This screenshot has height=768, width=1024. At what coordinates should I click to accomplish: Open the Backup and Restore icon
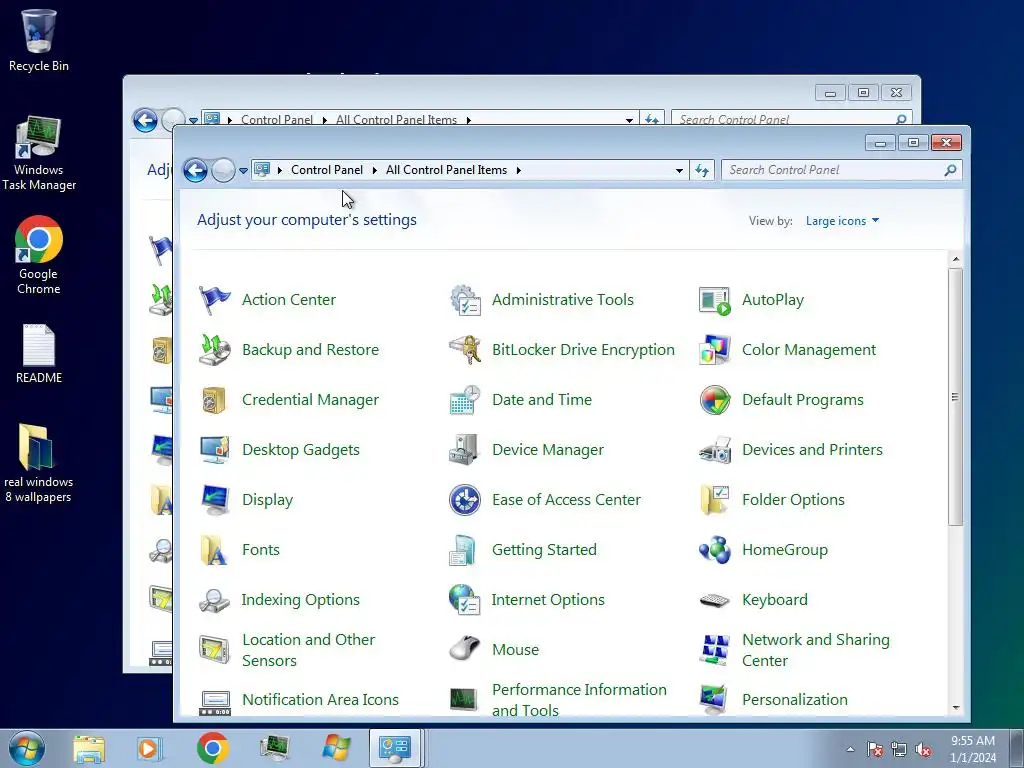214,350
